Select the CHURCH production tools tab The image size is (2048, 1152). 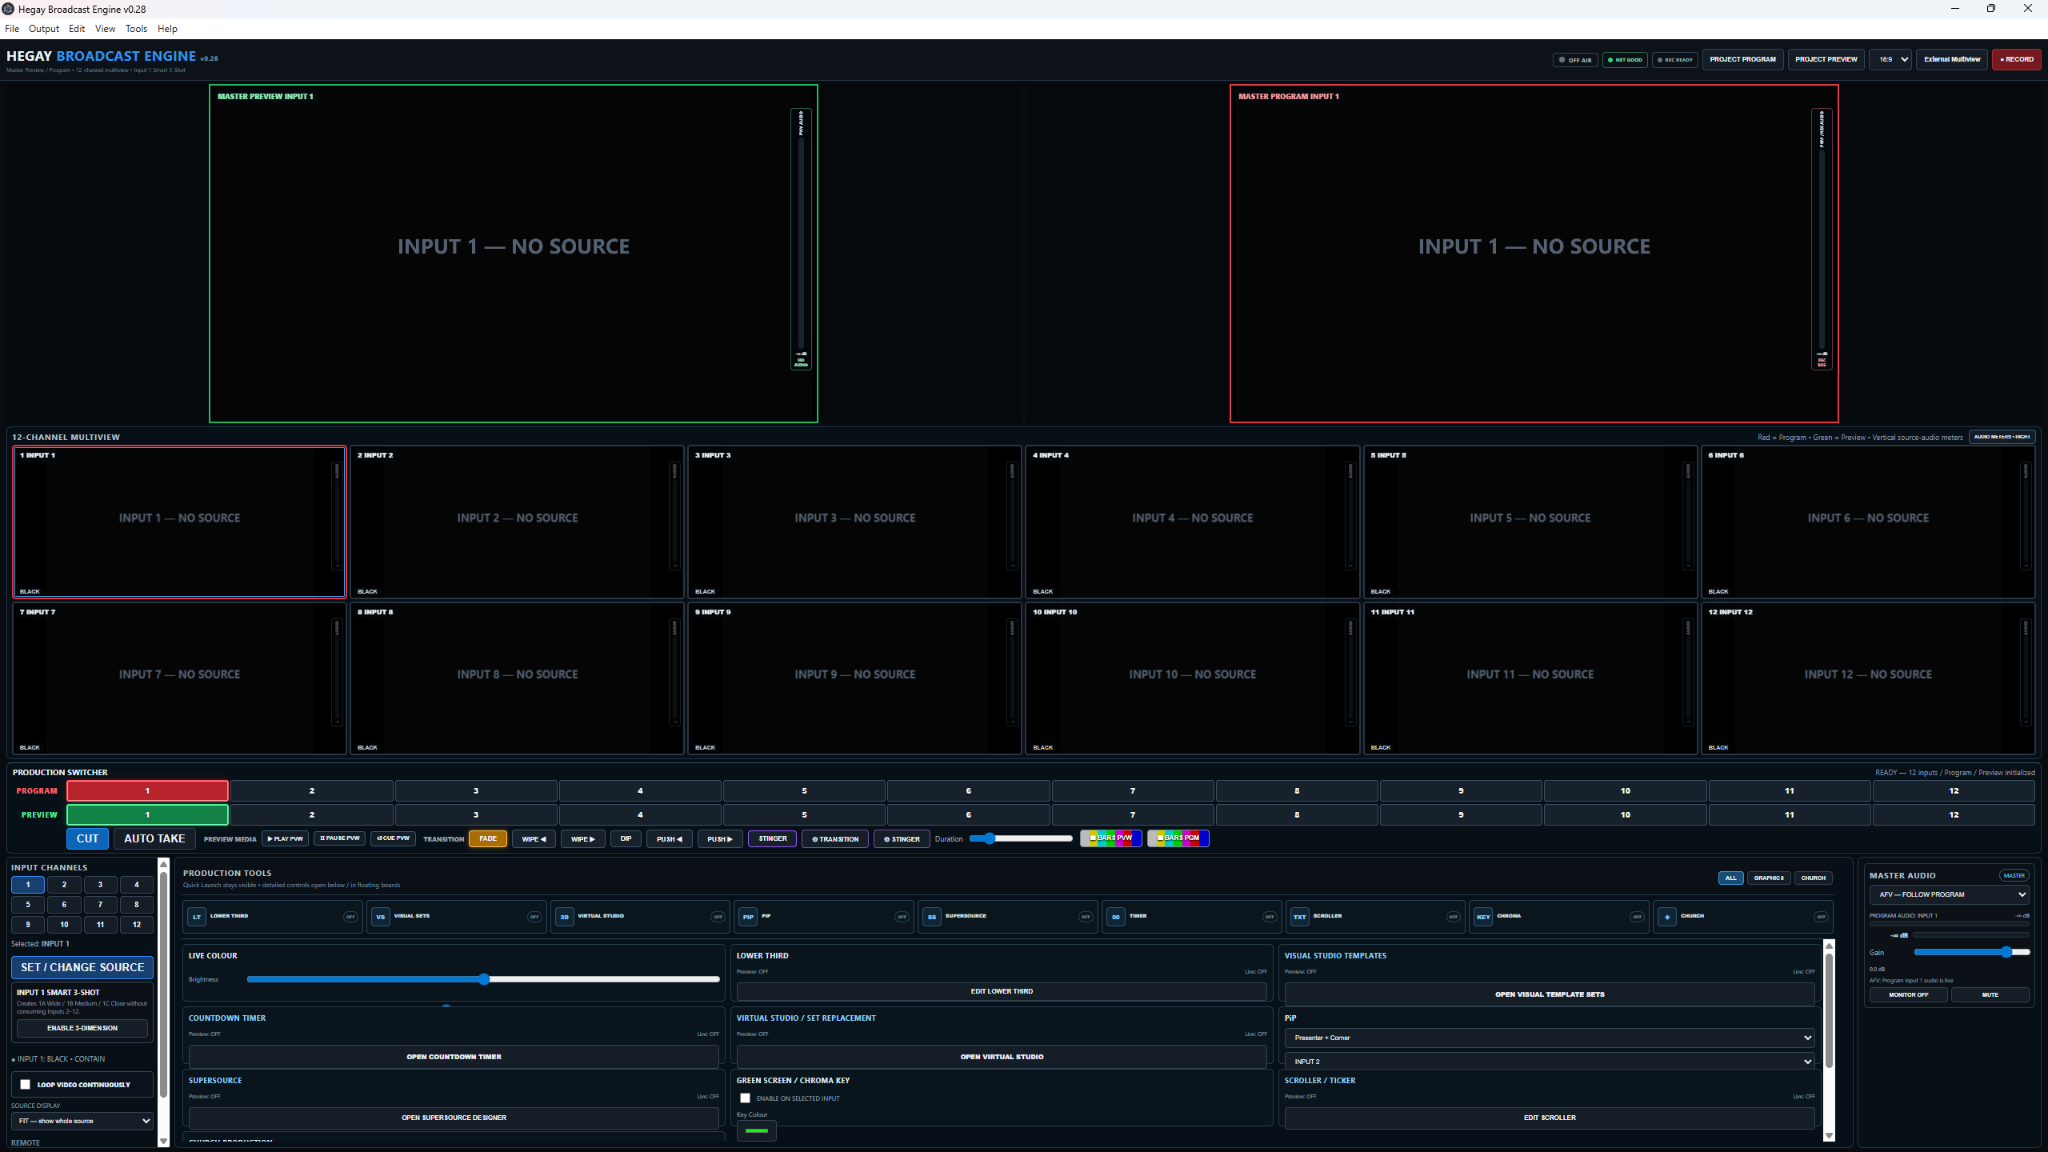tap(1813, 878)
